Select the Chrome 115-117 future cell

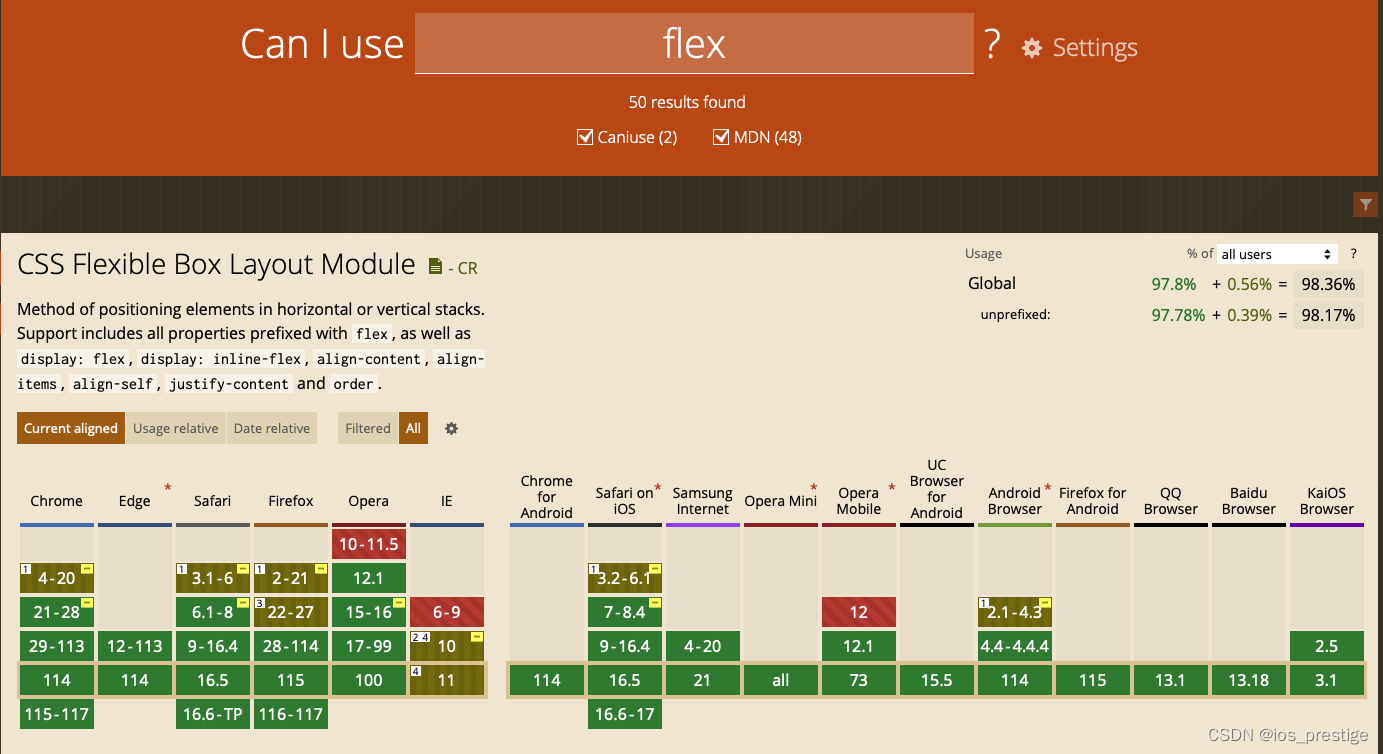(x=57, y=714)
